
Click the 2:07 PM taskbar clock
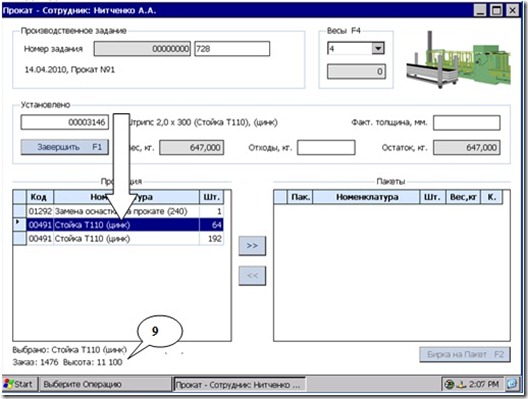(x=484, y=384)
